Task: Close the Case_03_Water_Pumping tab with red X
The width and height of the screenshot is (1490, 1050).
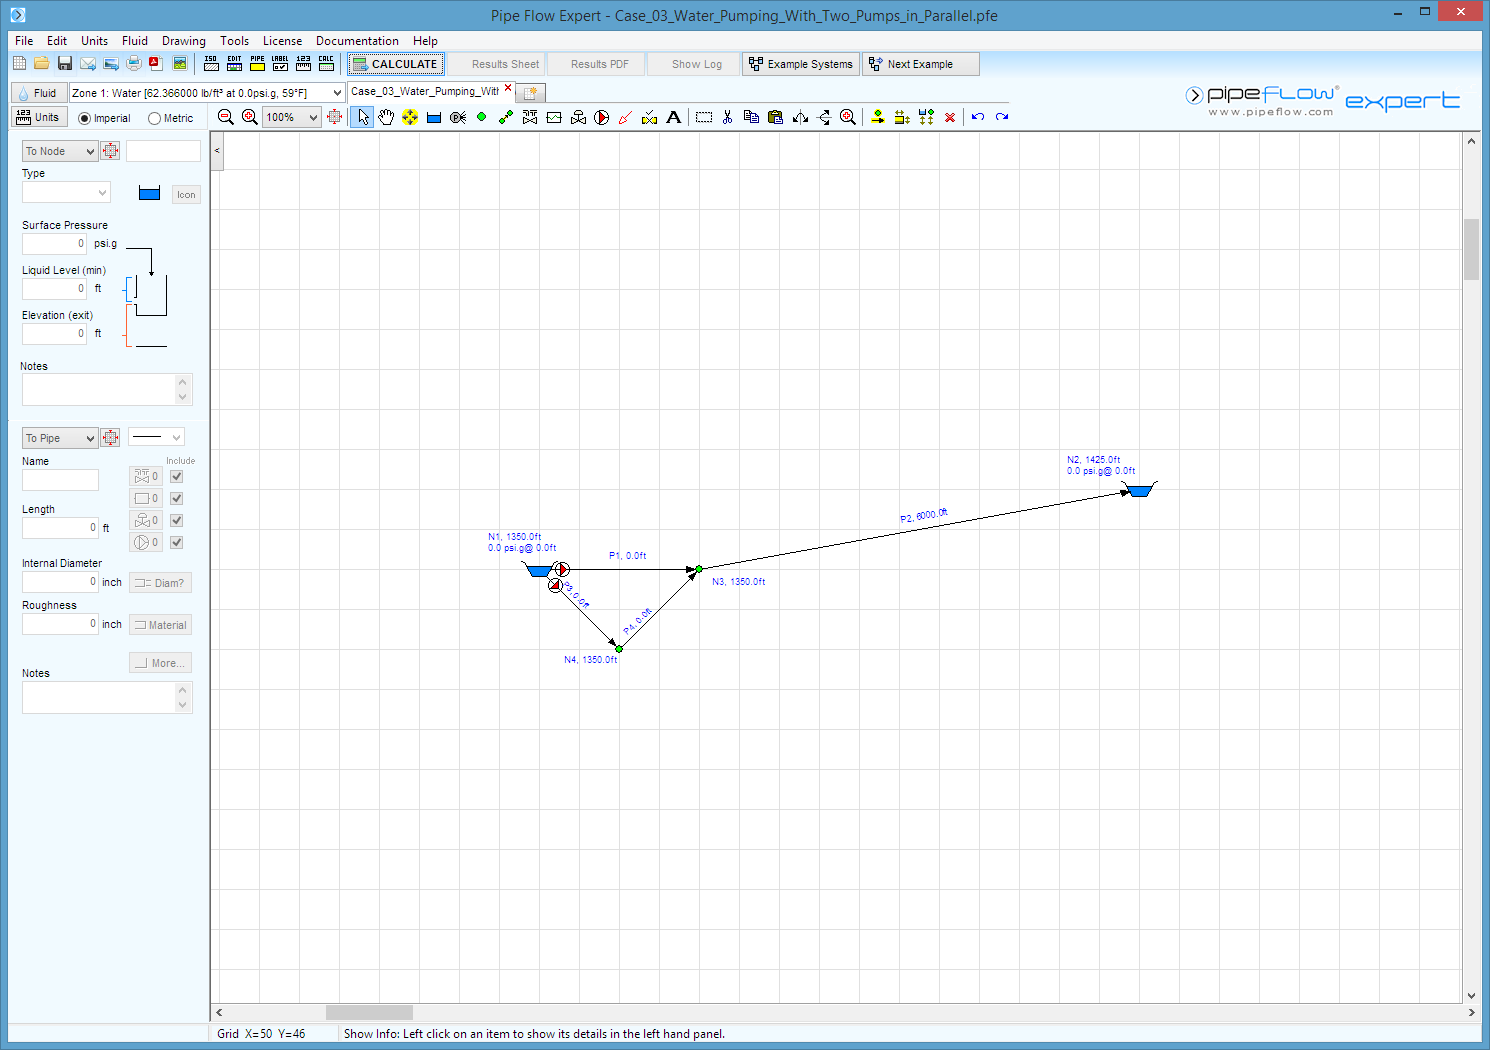Action: (508, 88)
